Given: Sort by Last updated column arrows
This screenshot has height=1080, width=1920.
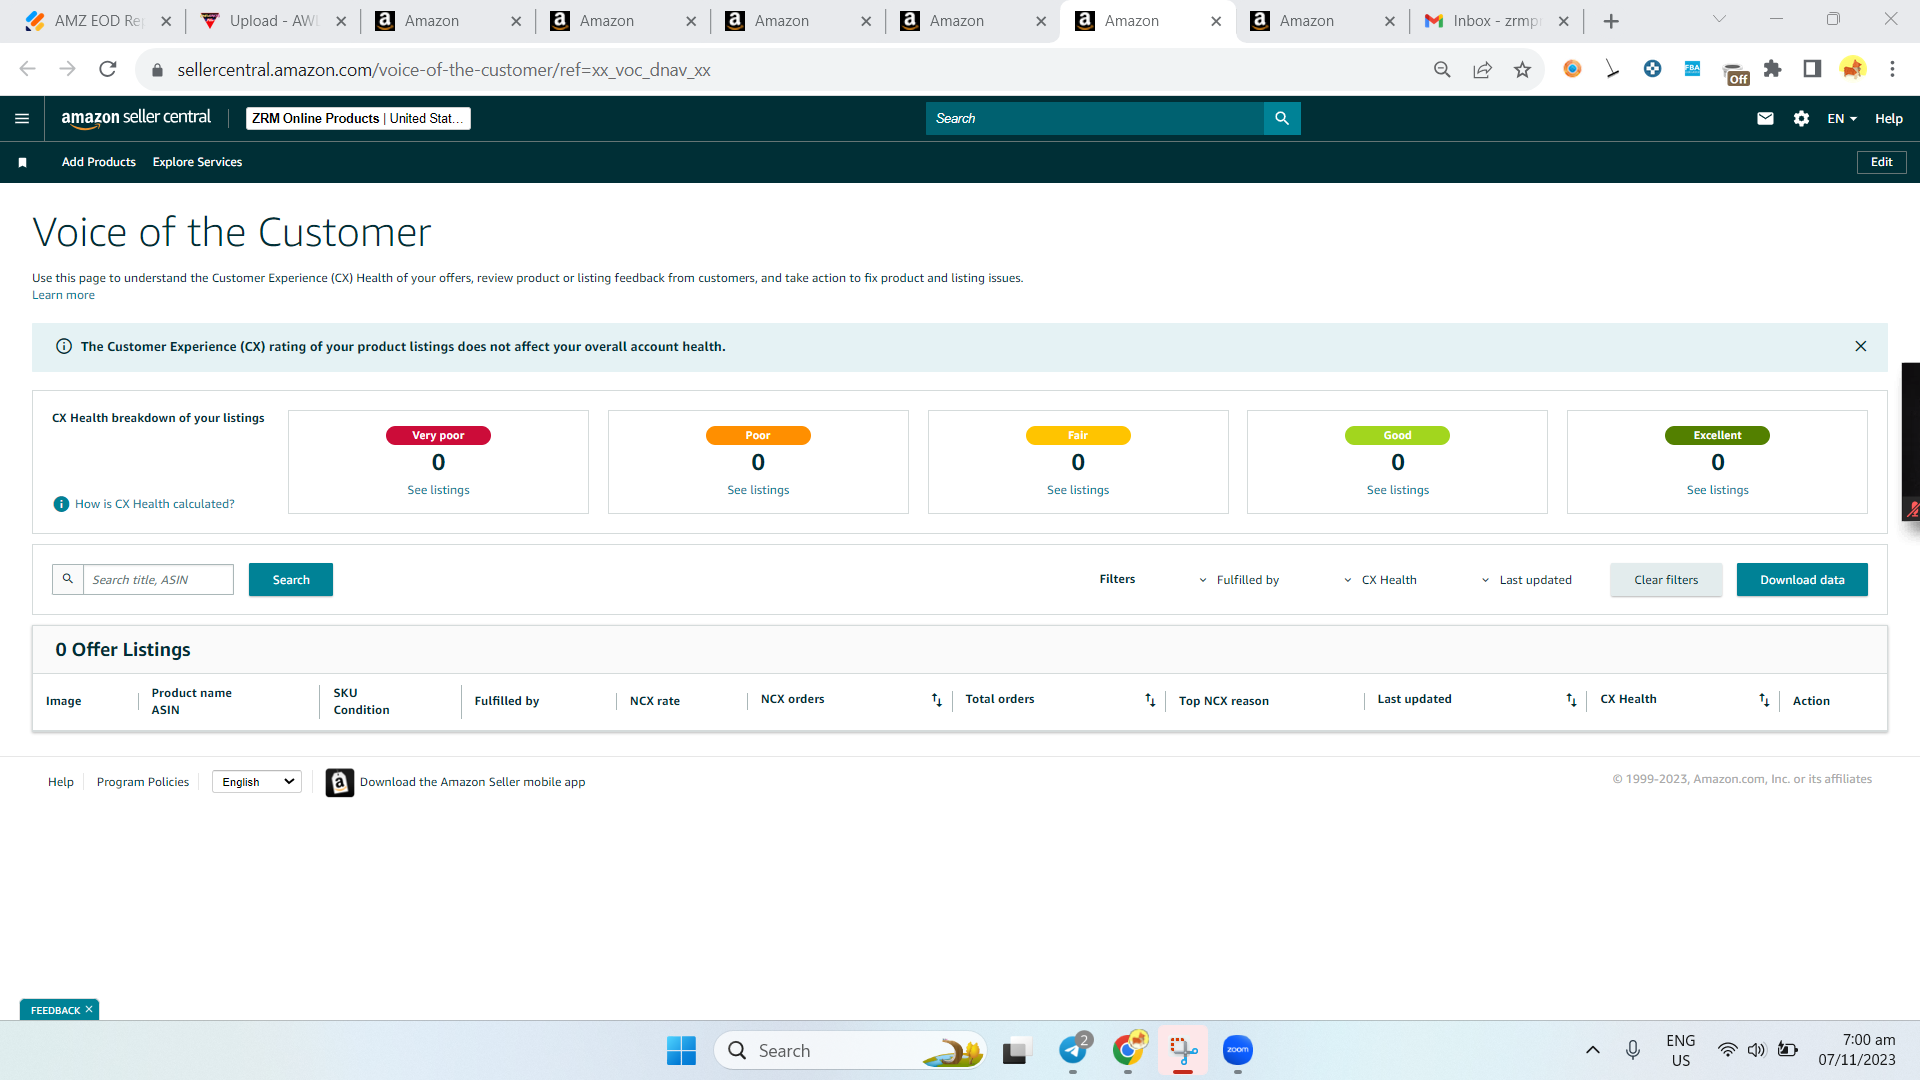Looking at the screenshot, I should tap(1571, 700).
